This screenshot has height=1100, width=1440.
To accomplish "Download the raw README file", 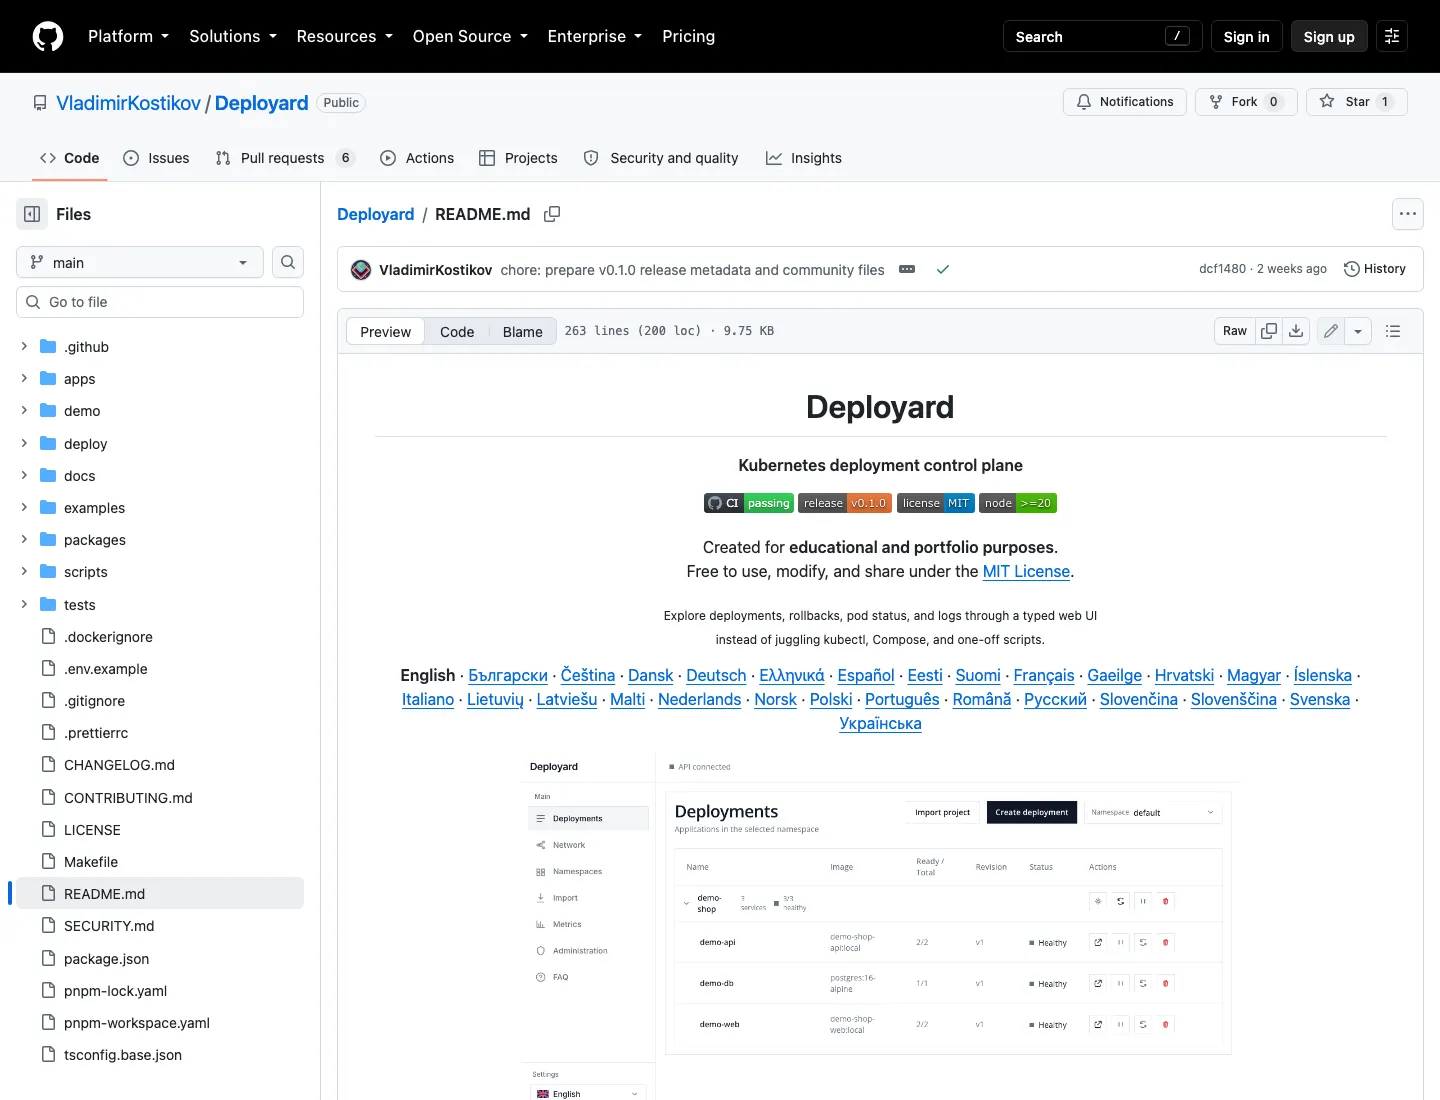I will [x=1296, y=331].
